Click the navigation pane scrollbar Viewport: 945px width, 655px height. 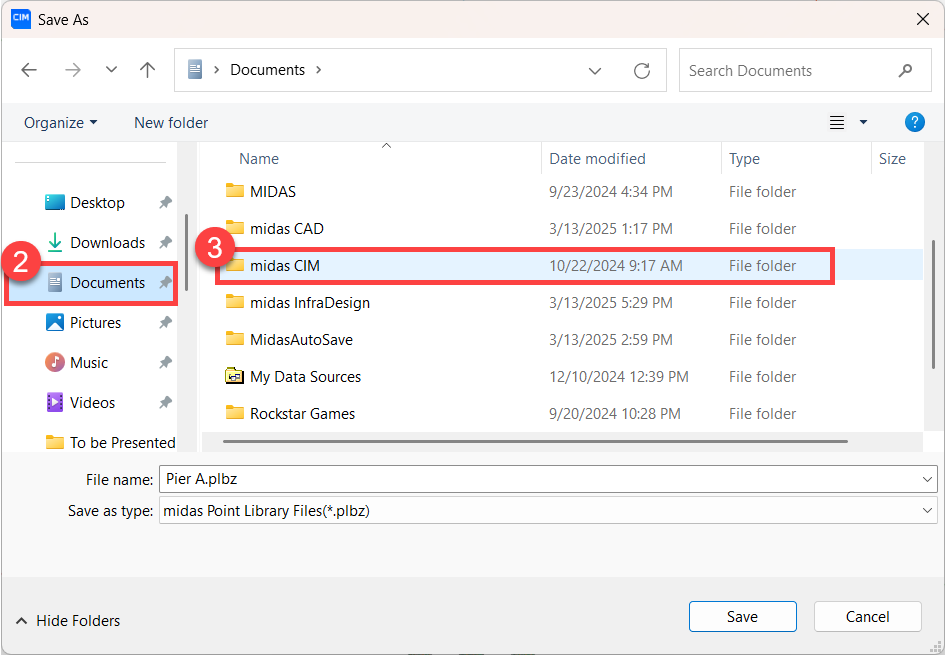(x=187, y=252)
